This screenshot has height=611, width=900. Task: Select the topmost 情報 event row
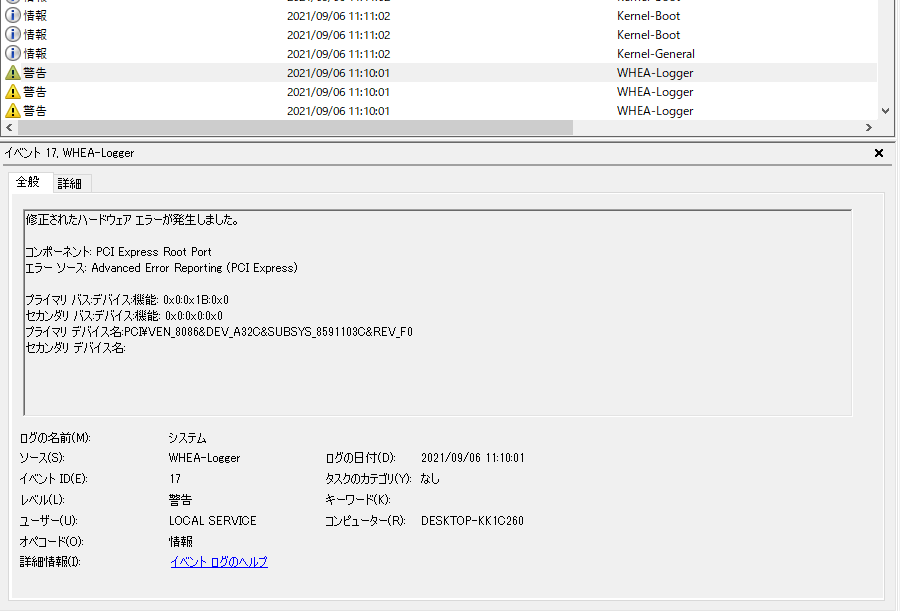coord(400,15)
